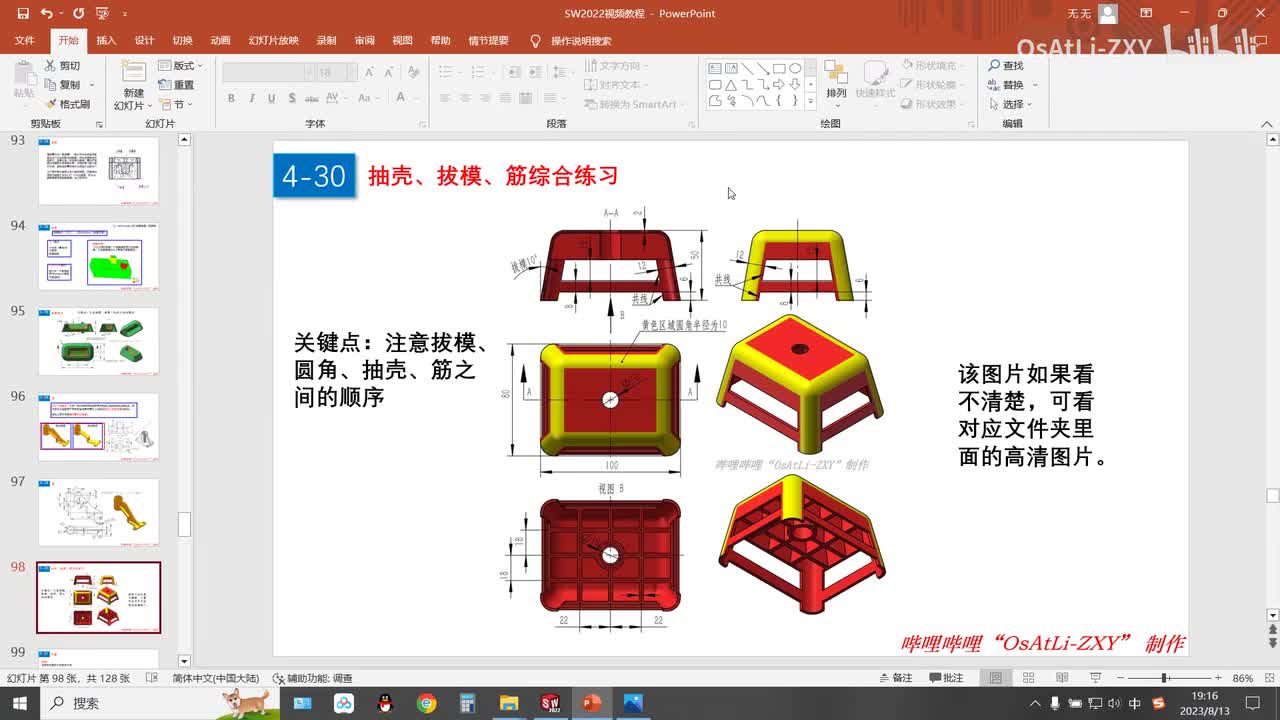Click the Undo icon in the title bar

coord(46,14)
